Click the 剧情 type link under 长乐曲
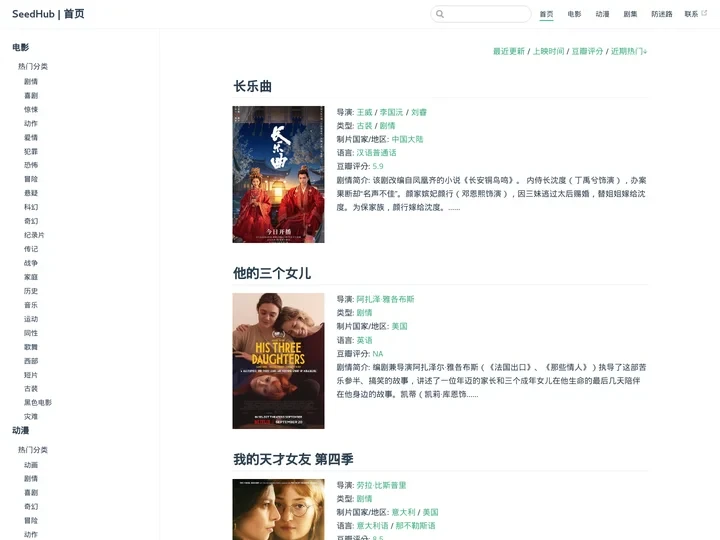This screenshot has width=720, height=540. 388,125
